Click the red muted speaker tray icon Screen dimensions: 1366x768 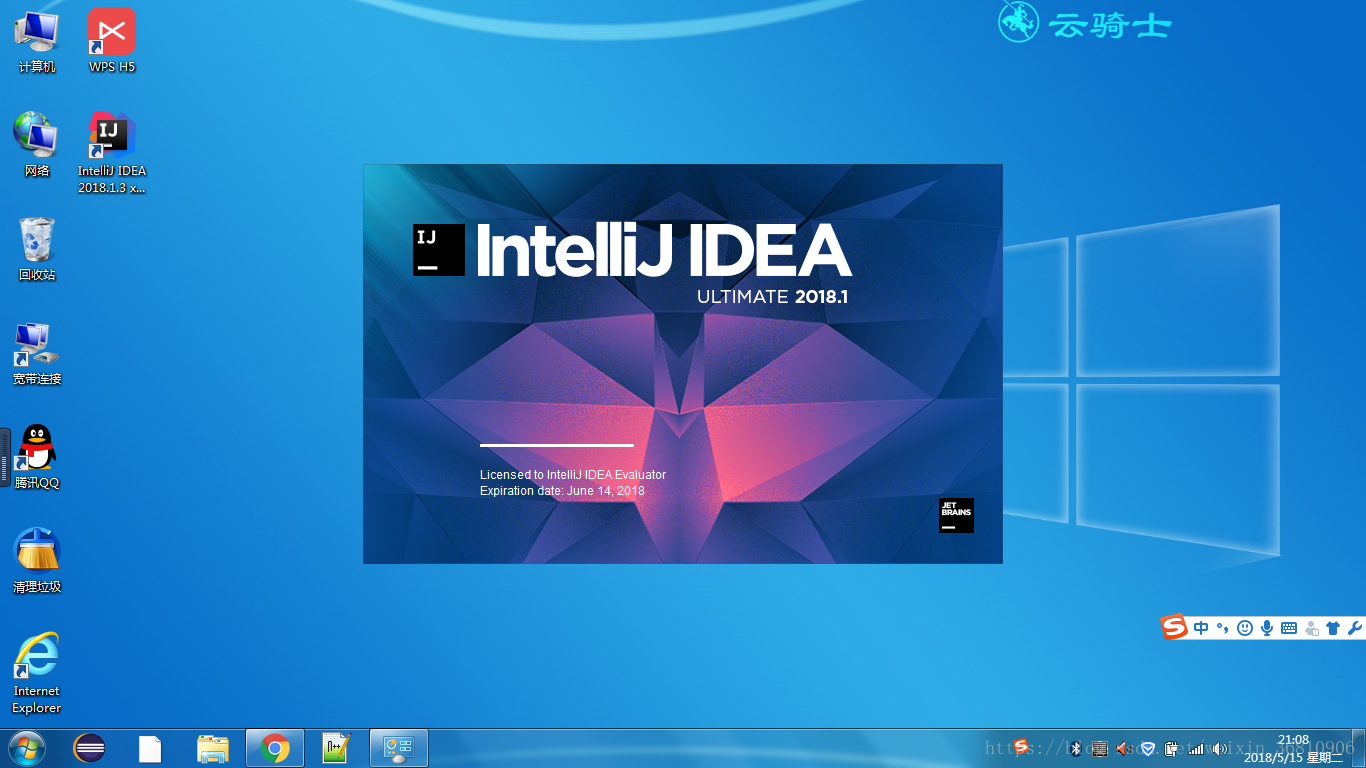[1123, 748]
